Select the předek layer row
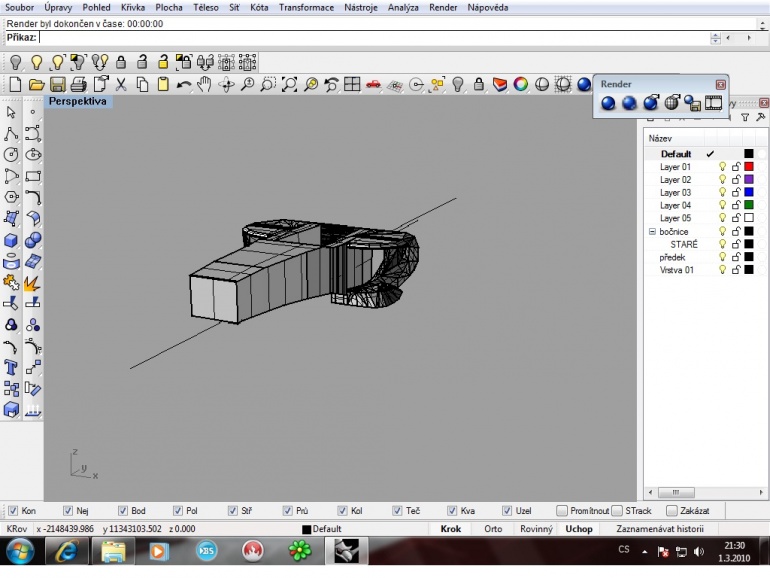The width and height of the screenshot is (770, 578). click(x=704, y=257)
